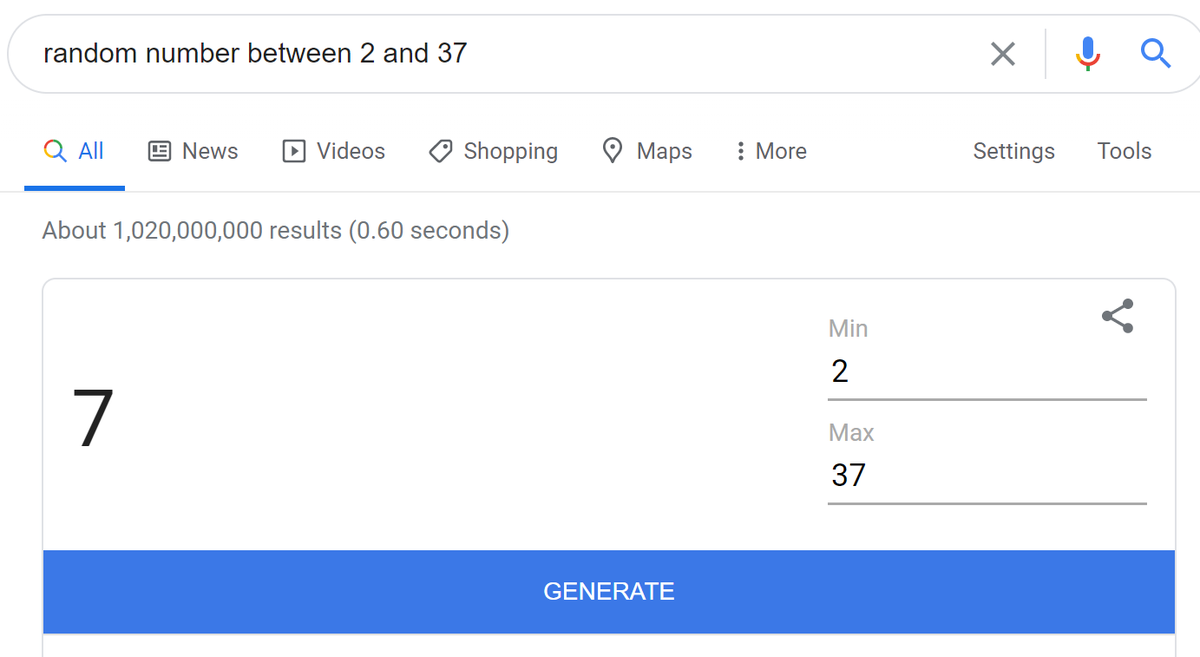Screen dimensions: 1200x657
Task: Click the Maps pin icon
Action: (x=613, y=150)
